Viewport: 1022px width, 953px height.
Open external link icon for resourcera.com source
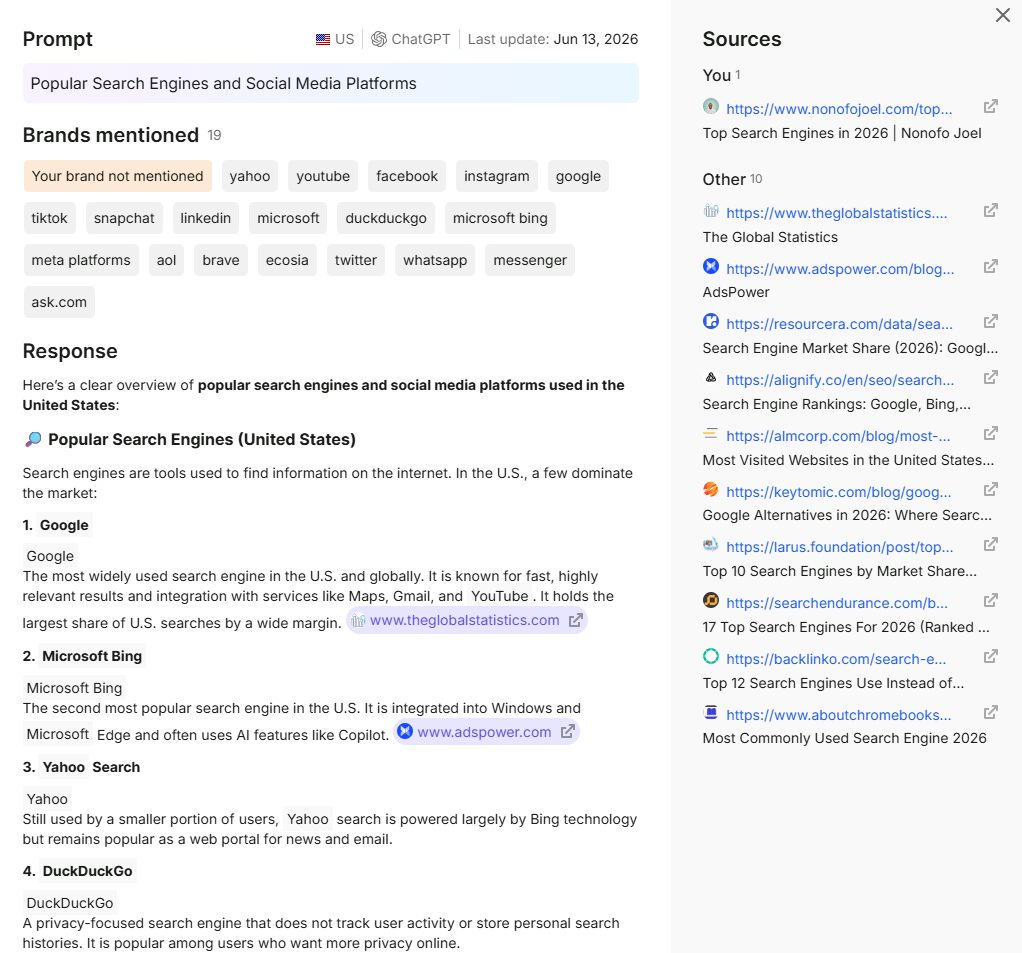[991, 321]
